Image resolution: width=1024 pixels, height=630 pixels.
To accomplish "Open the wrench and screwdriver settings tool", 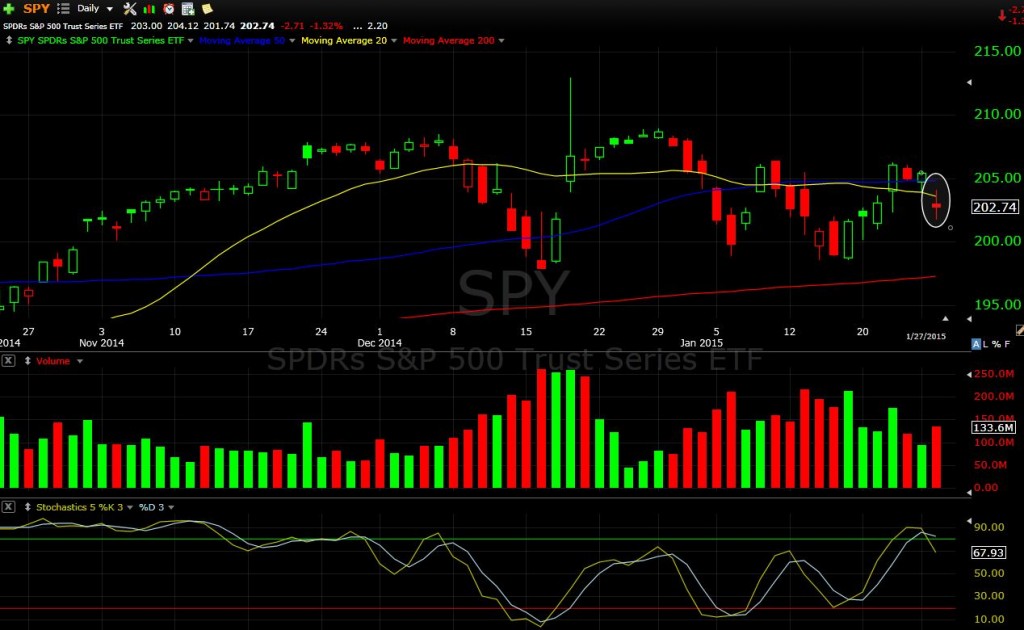I will coord(130,8).
